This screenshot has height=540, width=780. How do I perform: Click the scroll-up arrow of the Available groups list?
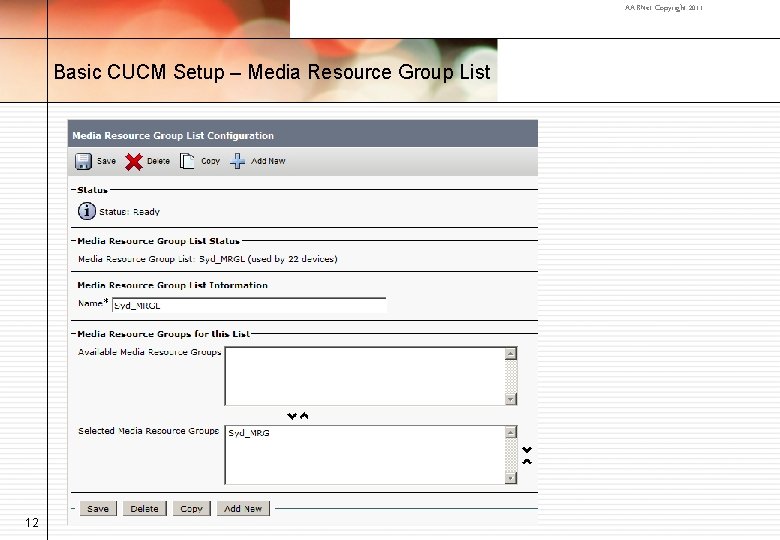(x=511, y=354)
